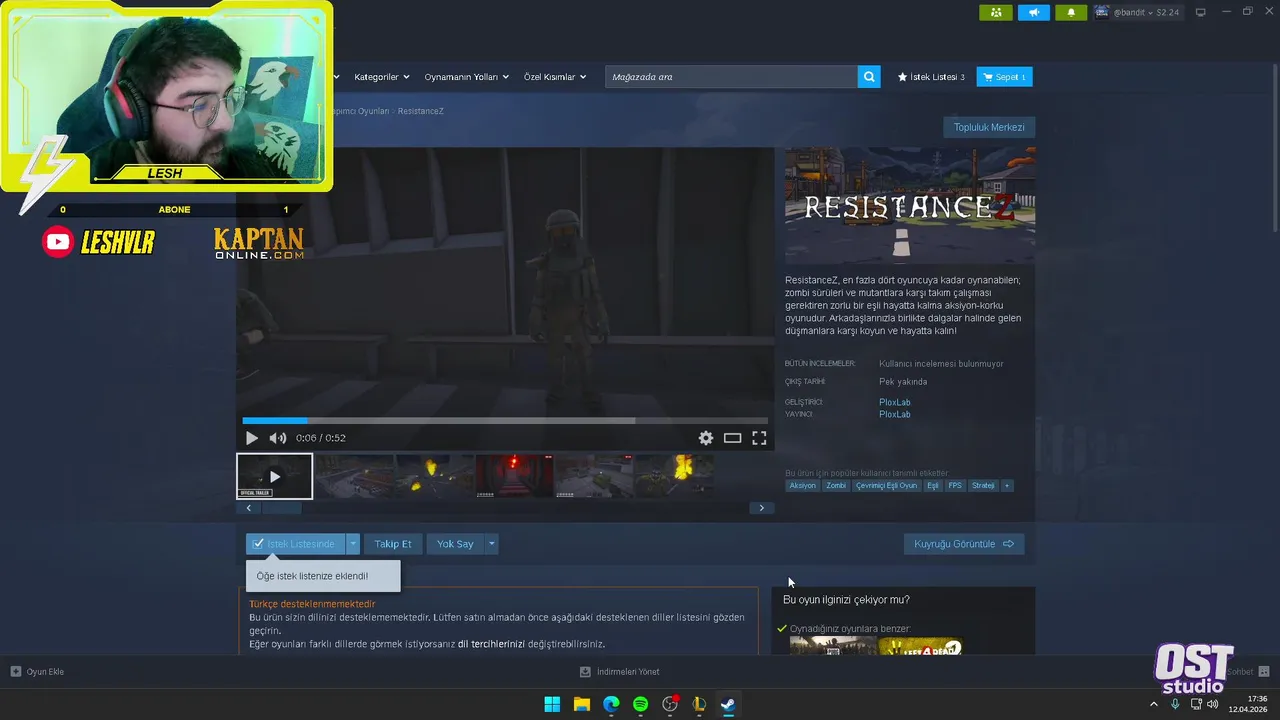Seek using the trailer progress bar
The image size is (1280, 720).
[x=505, y=421]
